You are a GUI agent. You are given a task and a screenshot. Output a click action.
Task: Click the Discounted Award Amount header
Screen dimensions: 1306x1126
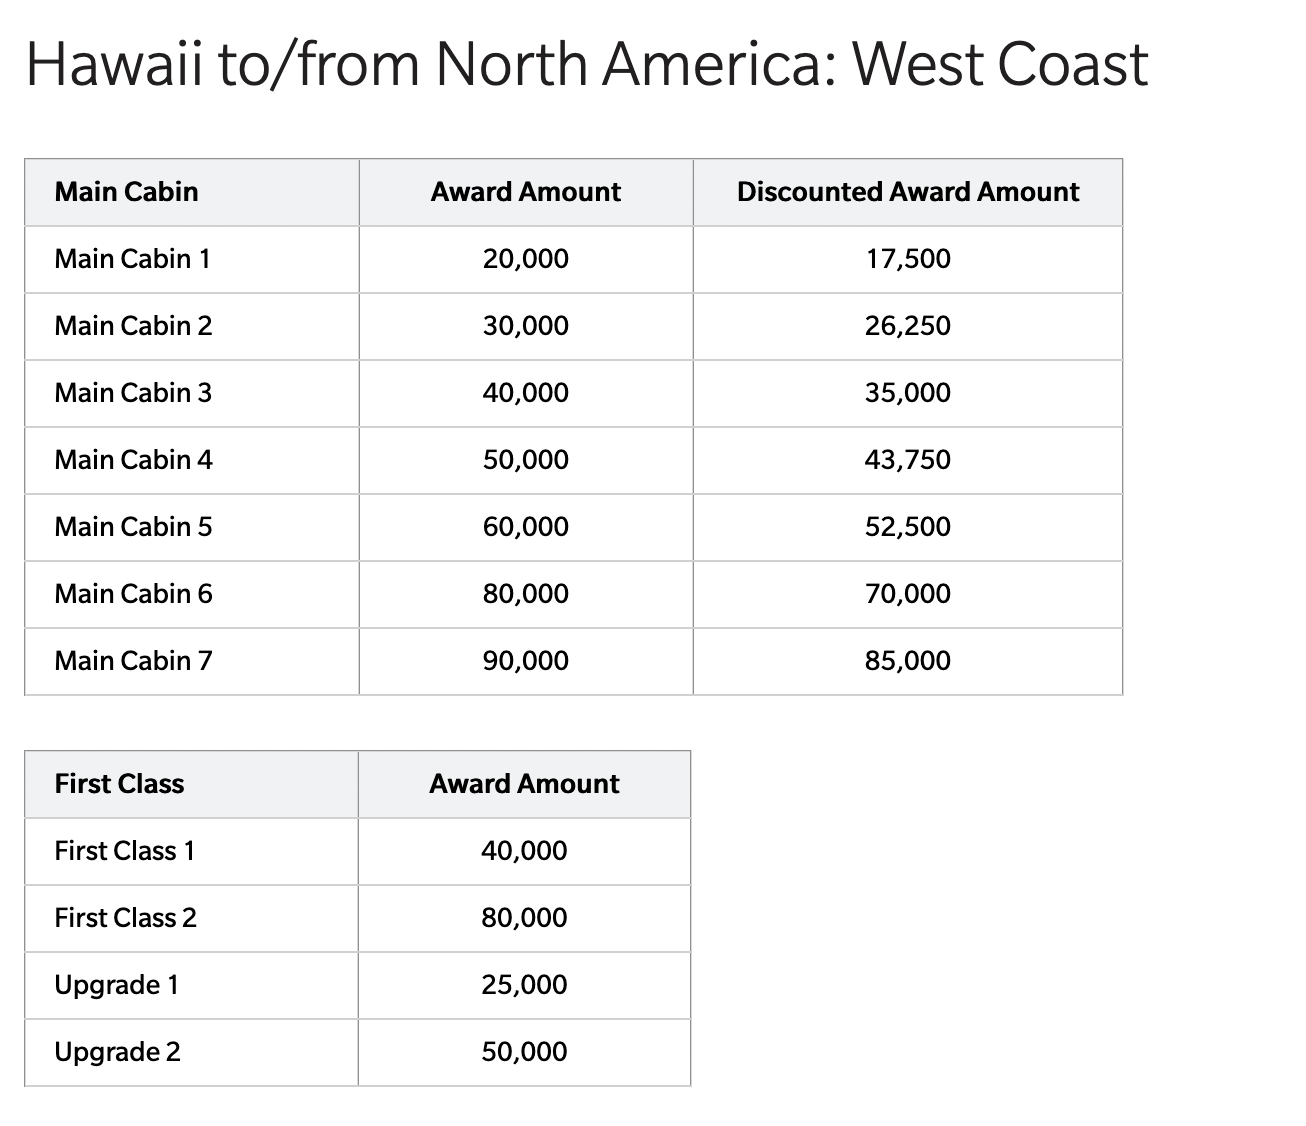pos(908,192)
